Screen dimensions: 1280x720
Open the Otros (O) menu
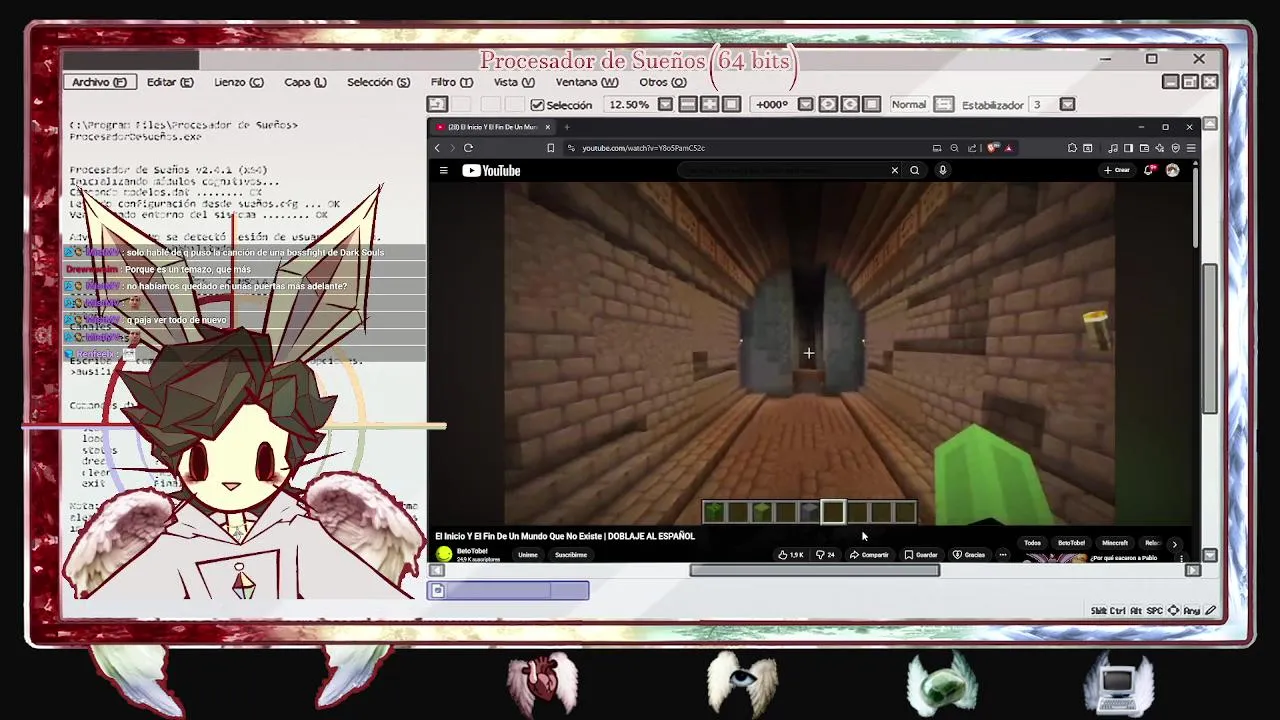pos(663,82)
